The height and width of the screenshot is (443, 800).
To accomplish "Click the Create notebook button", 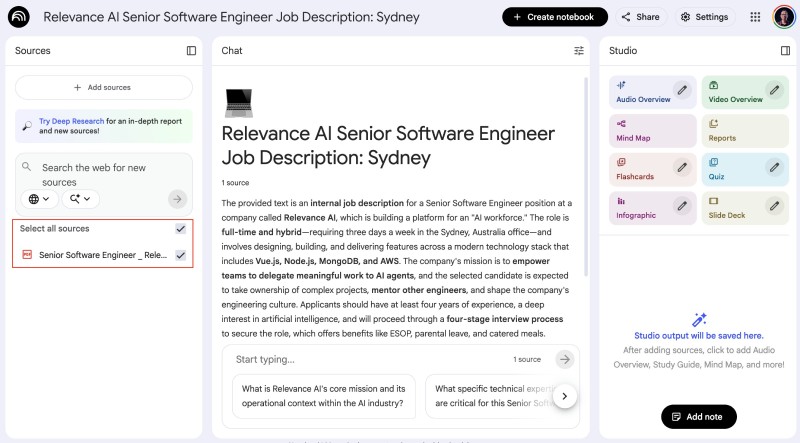I will coord(554,17).
